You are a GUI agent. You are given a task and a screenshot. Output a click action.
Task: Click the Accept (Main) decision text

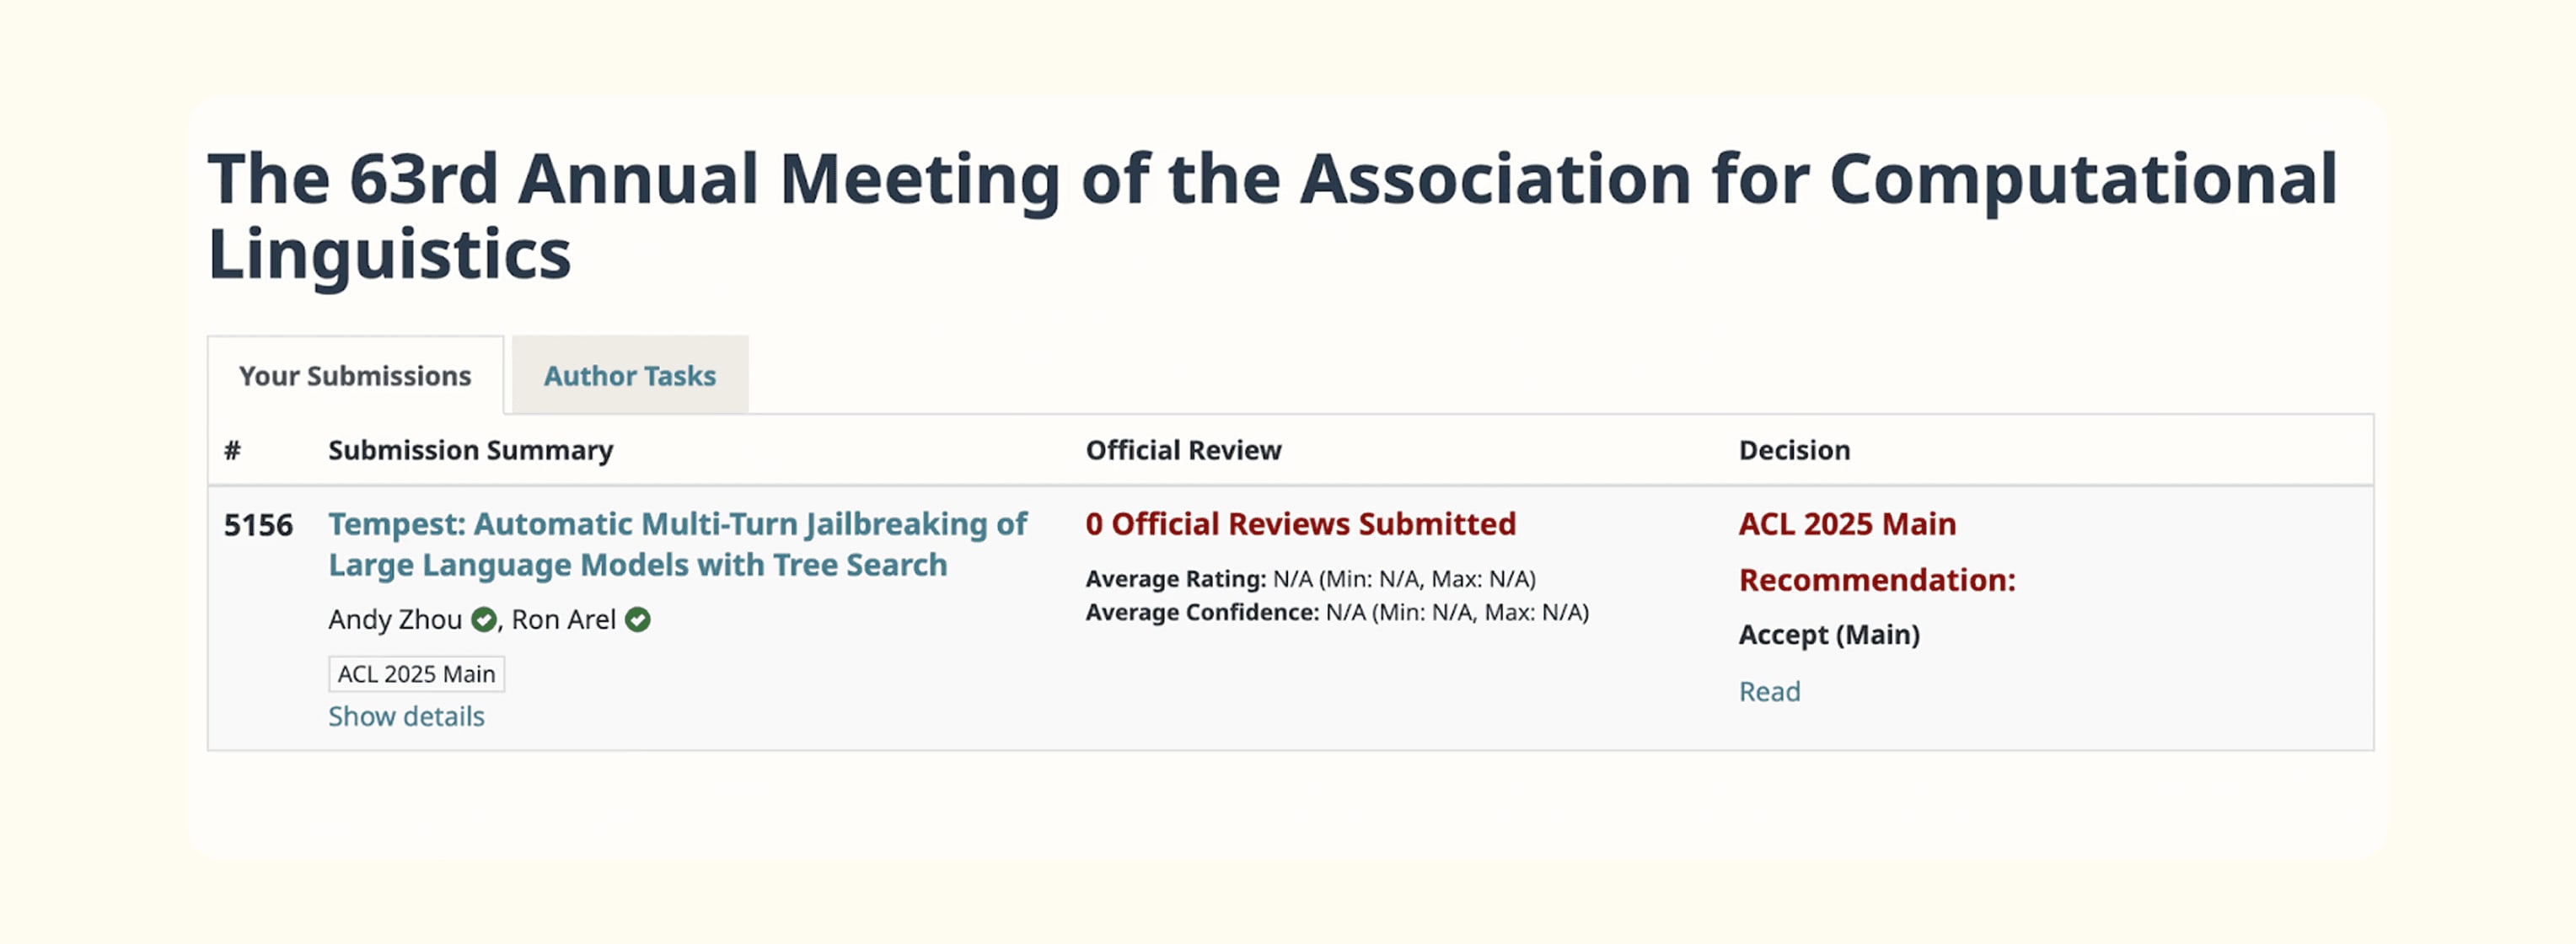tap(1829, 635)
